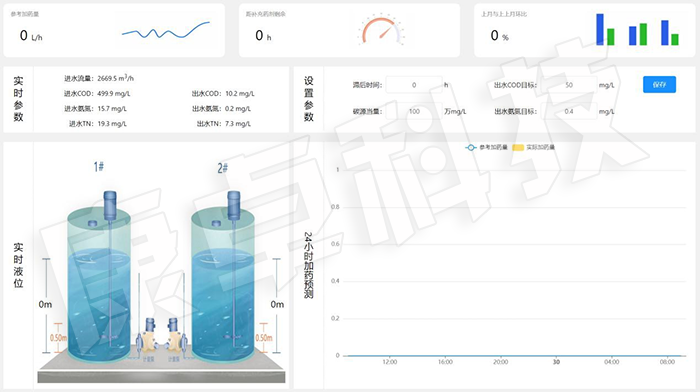The image size is (700, 392).
Task: Click the 滞后时间 input field
Action: click(x=414, y=85)
